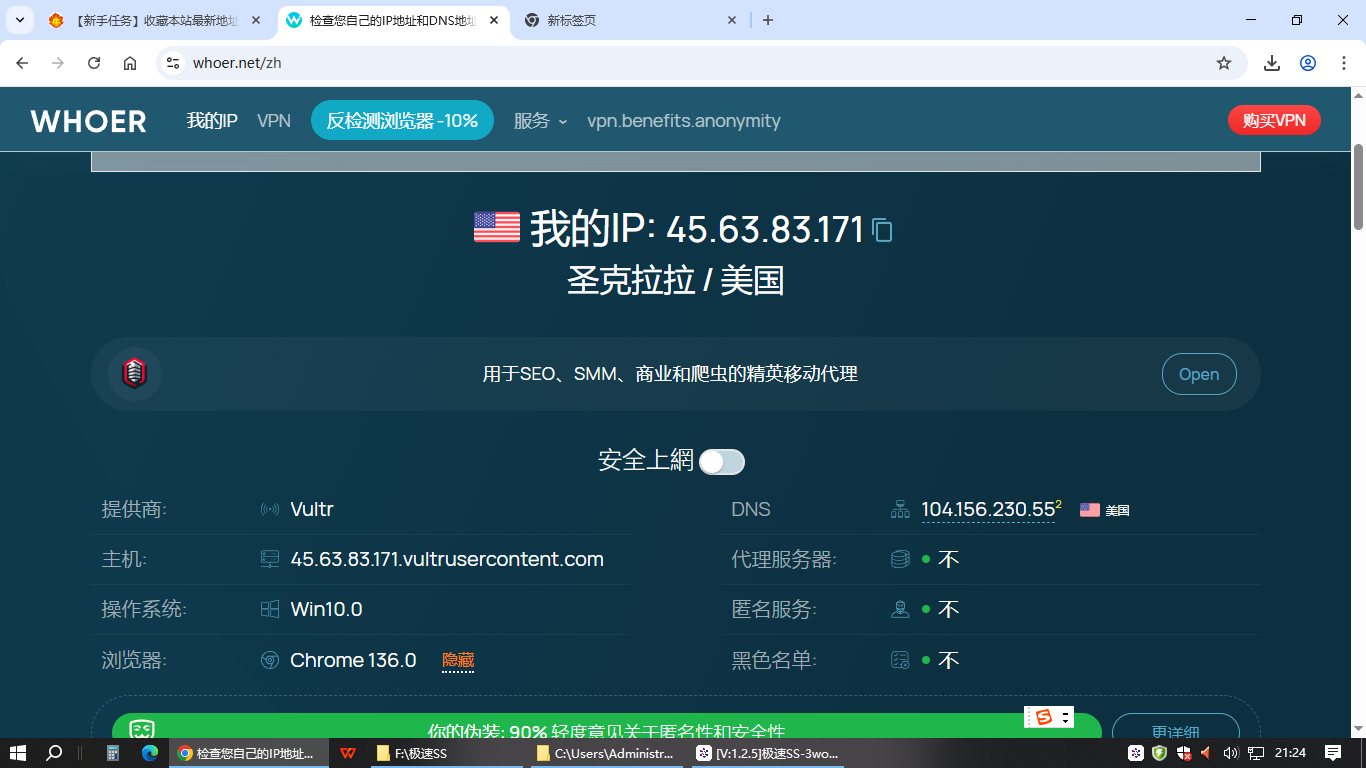This screenshot has height=768, width=1366.
Task: Click the 更详细 button
Action: click(x=1176, y=727)
